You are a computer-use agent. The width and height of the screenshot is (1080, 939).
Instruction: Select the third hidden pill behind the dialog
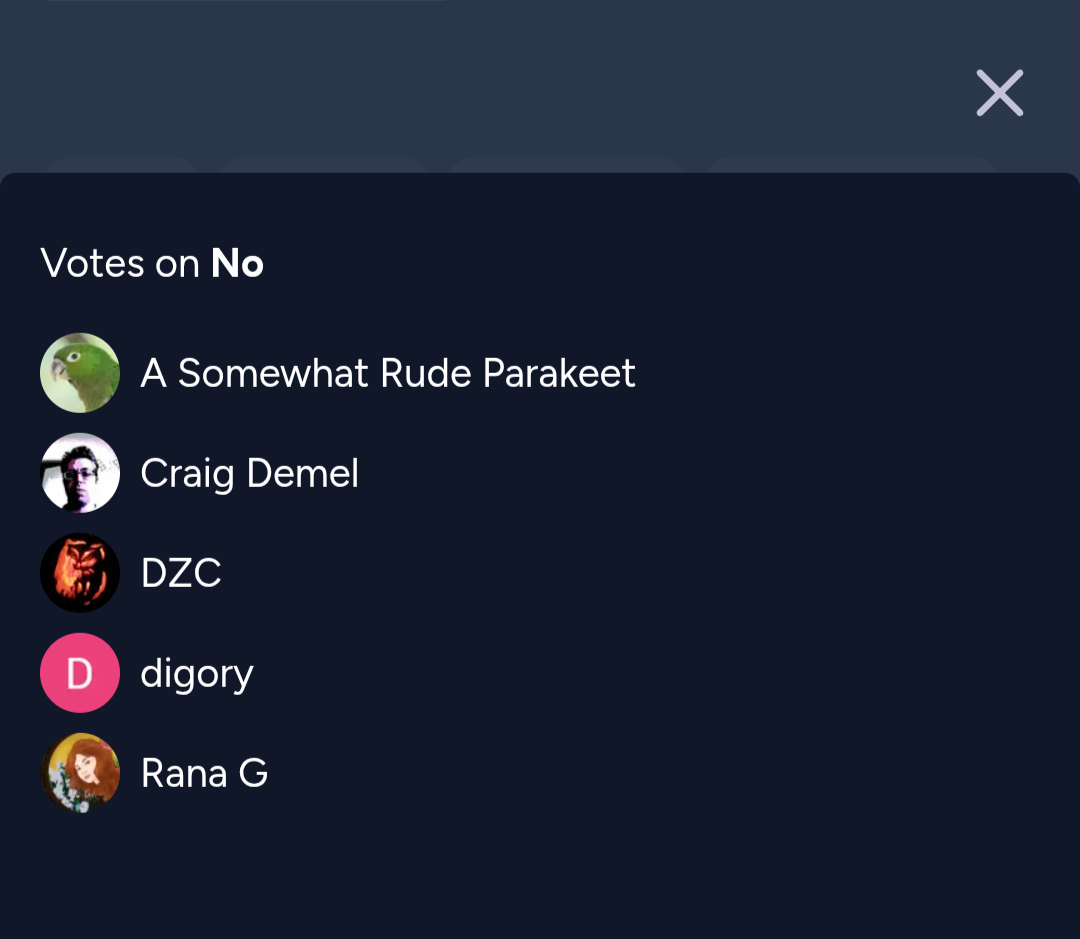point(566,164)
